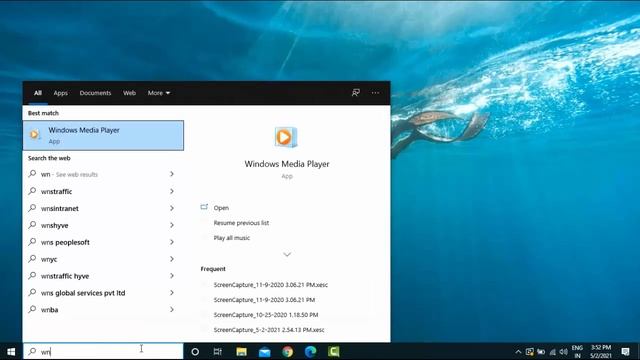Launch Google Chrome from the taskbar

[x=288, y=351]
